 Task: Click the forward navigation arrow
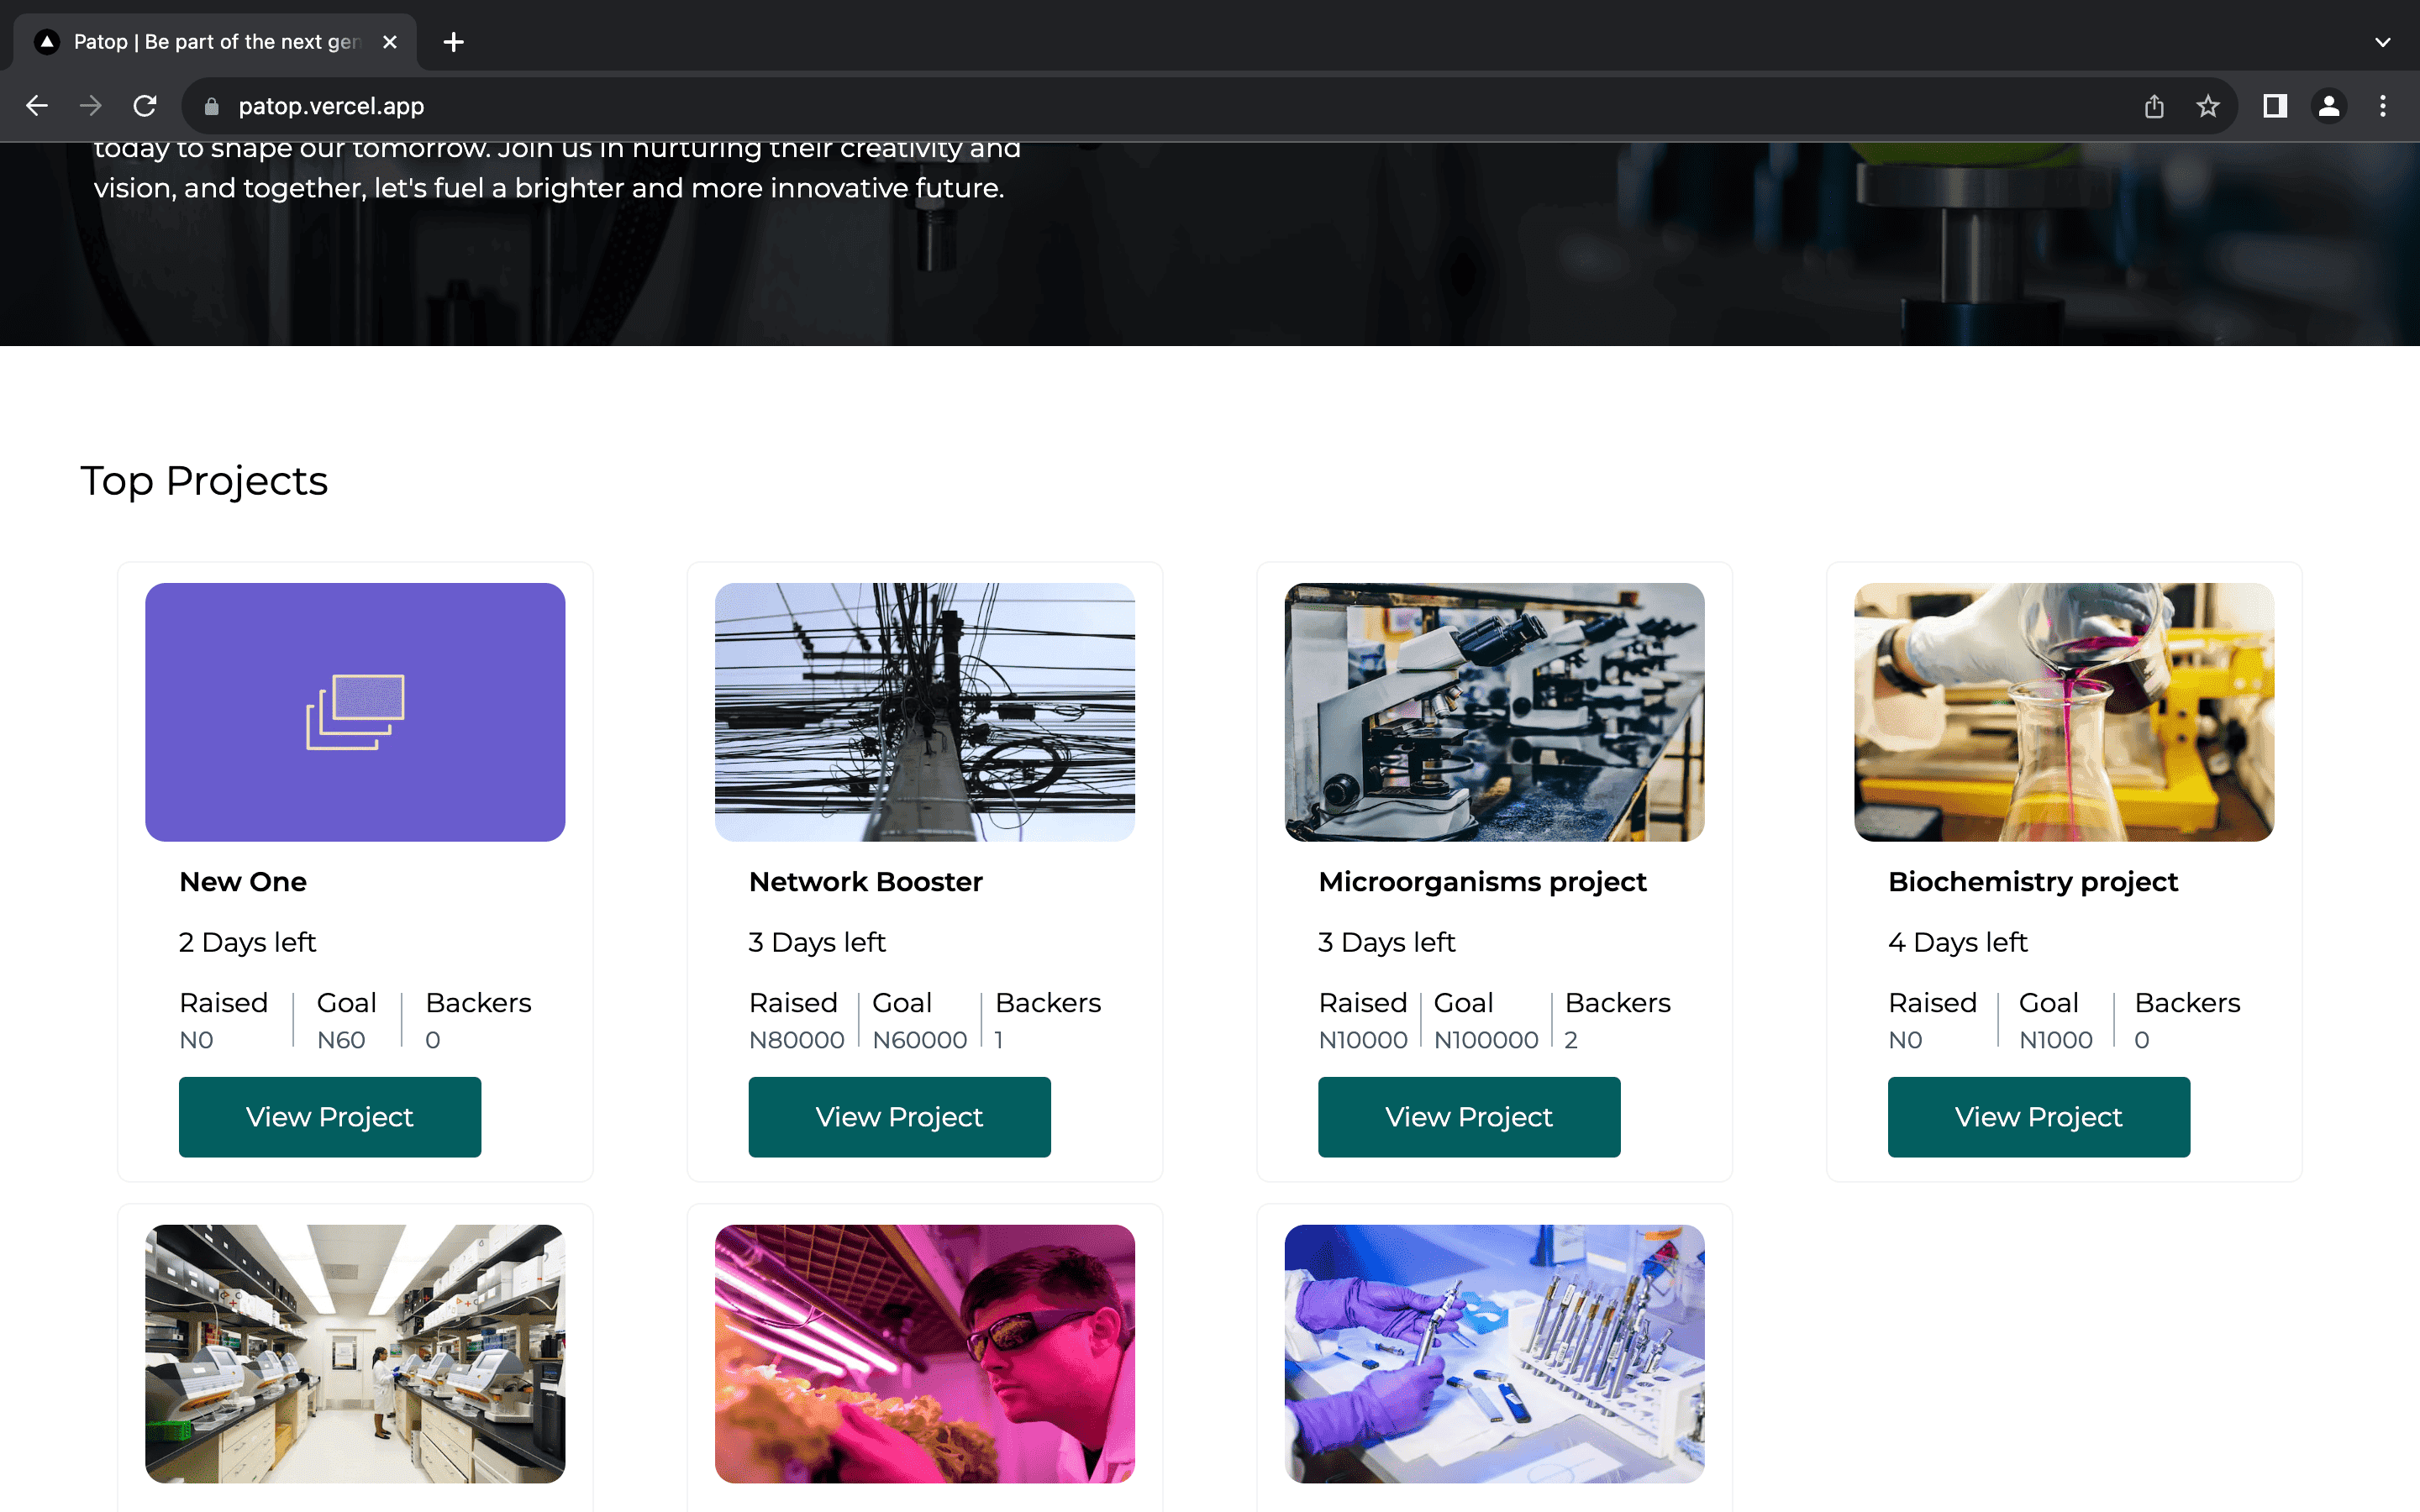pos(91,106)
